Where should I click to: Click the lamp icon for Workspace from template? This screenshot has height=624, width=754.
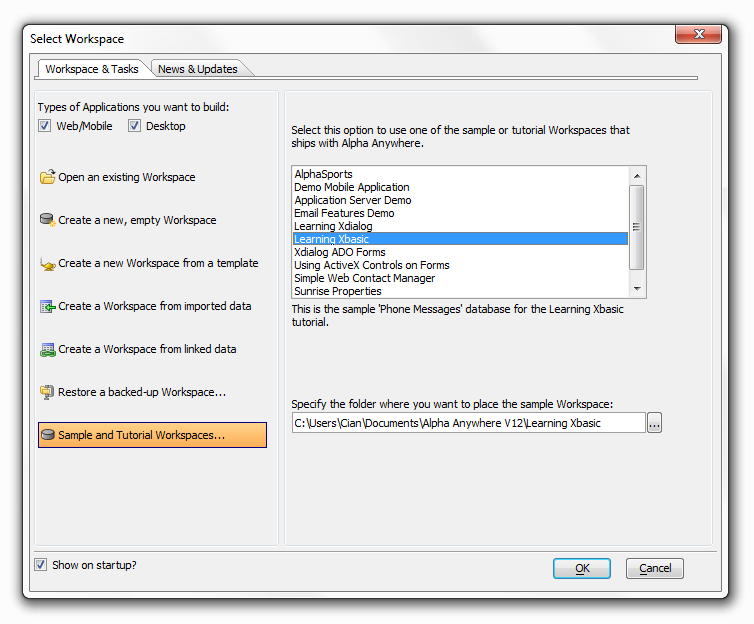pyautogui.click(x=47, y=263)
